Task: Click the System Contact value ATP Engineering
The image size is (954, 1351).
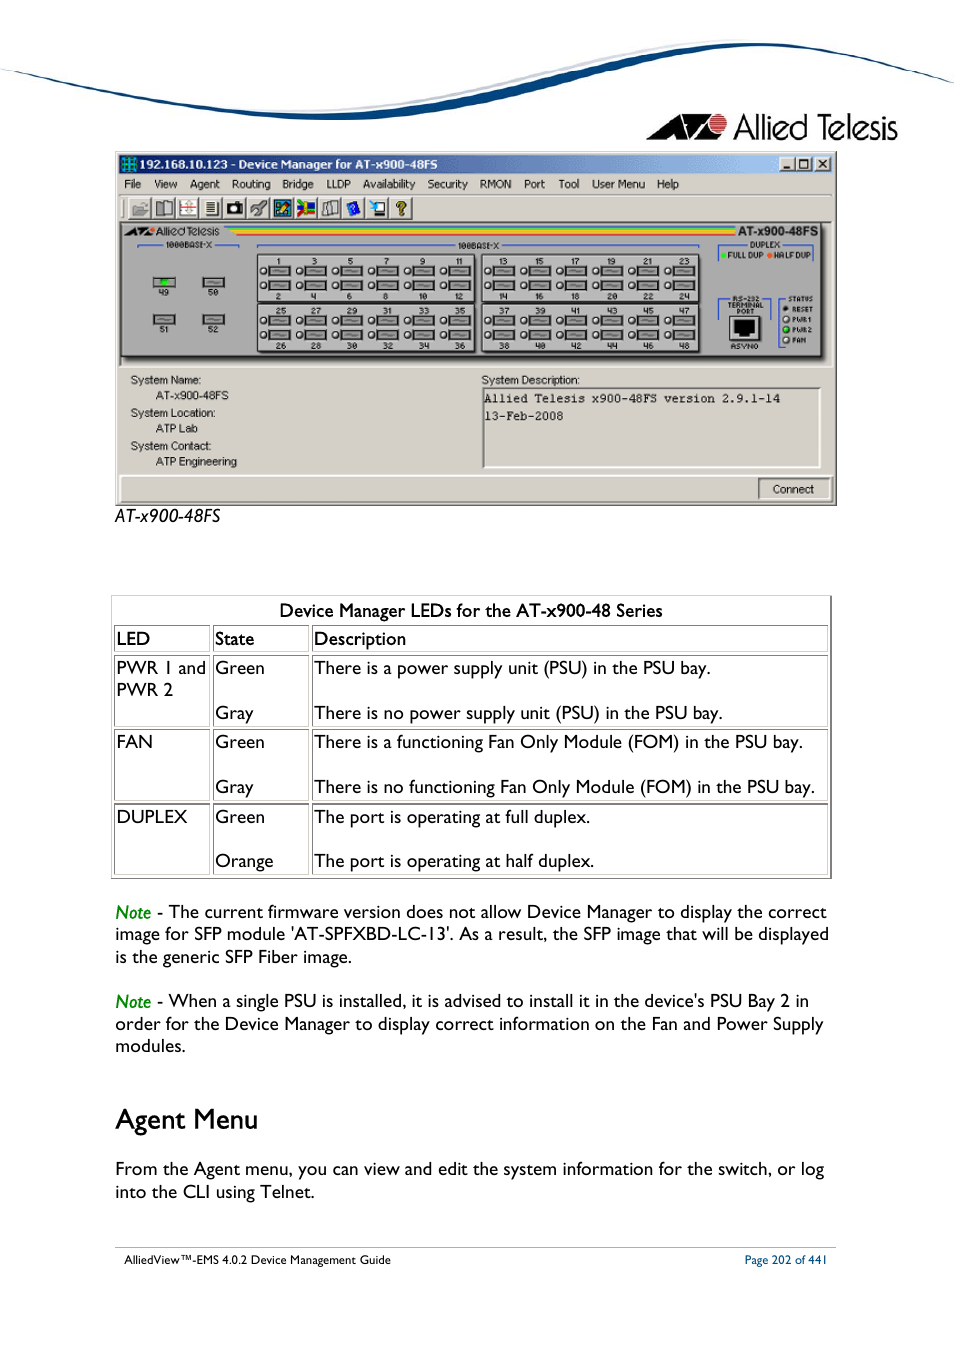Action: click(x=196, y=462)
